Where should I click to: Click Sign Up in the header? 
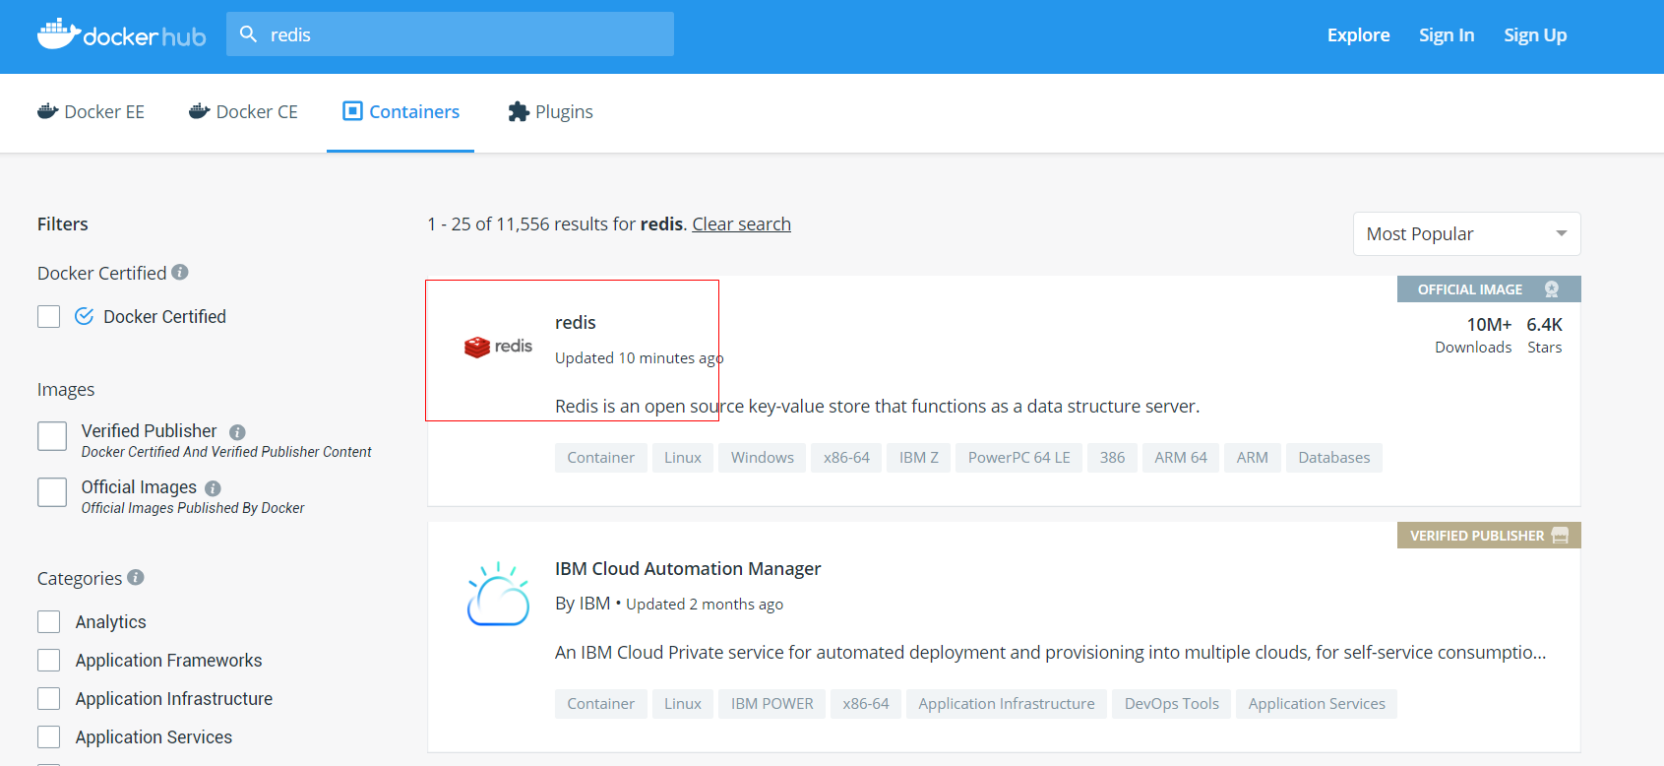point(1535,35)
